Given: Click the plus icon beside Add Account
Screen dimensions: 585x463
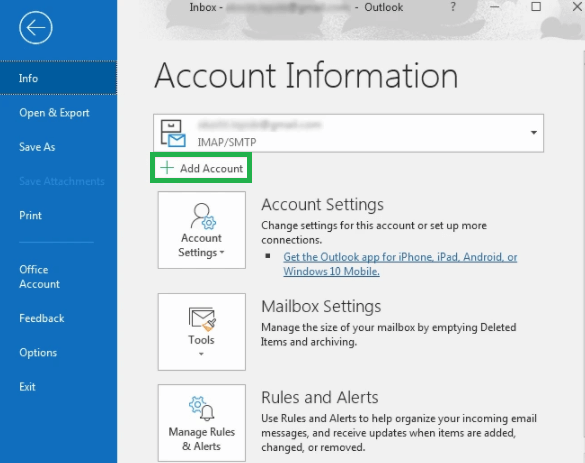Looking at the screenshot, I should point(167,168).
